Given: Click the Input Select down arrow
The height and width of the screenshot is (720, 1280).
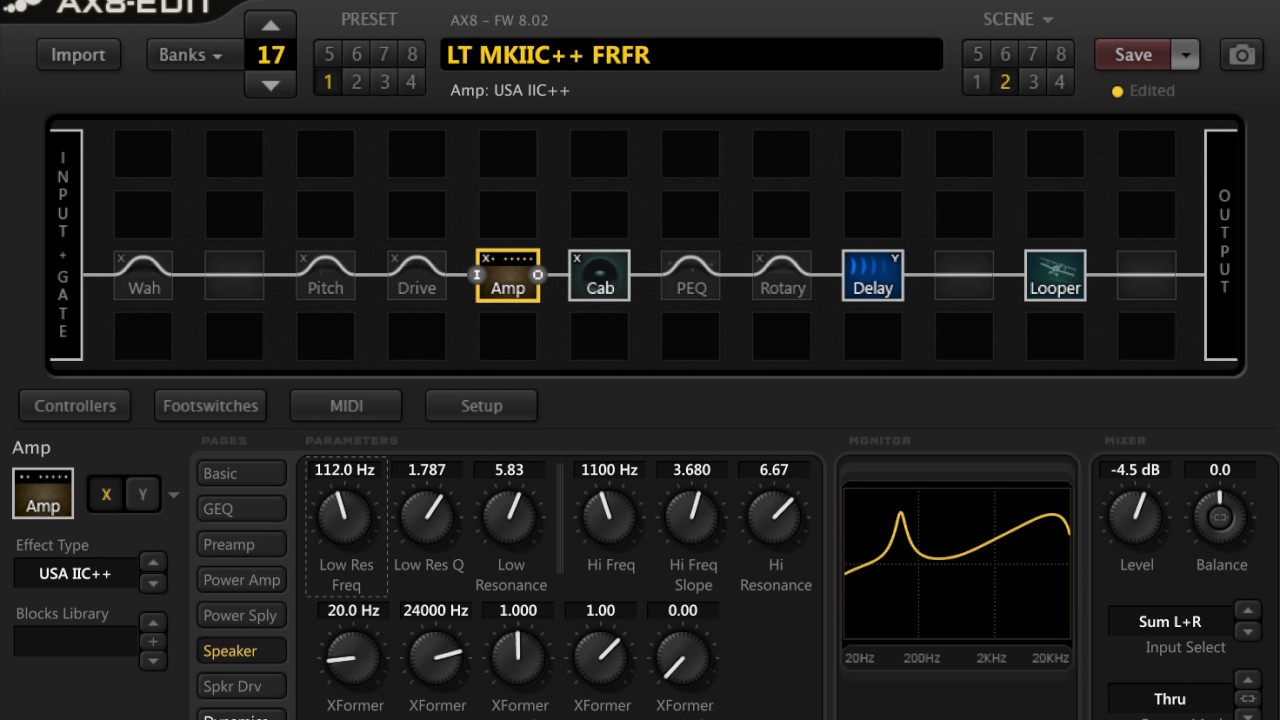Looking at the screenshot, I should [x=1247, y=631].
